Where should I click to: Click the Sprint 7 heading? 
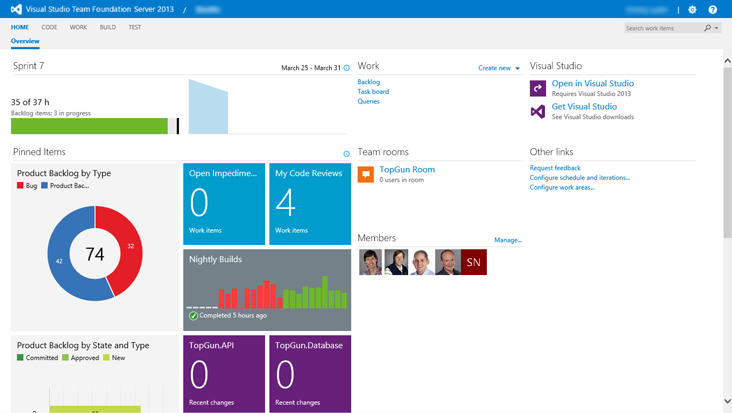28,66
